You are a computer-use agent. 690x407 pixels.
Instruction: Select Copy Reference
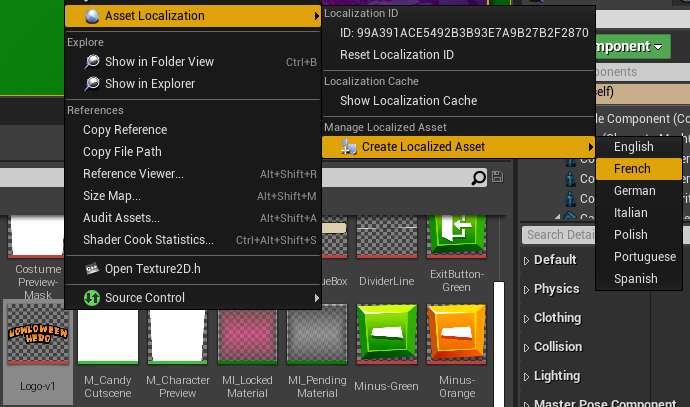click(193, 130)
